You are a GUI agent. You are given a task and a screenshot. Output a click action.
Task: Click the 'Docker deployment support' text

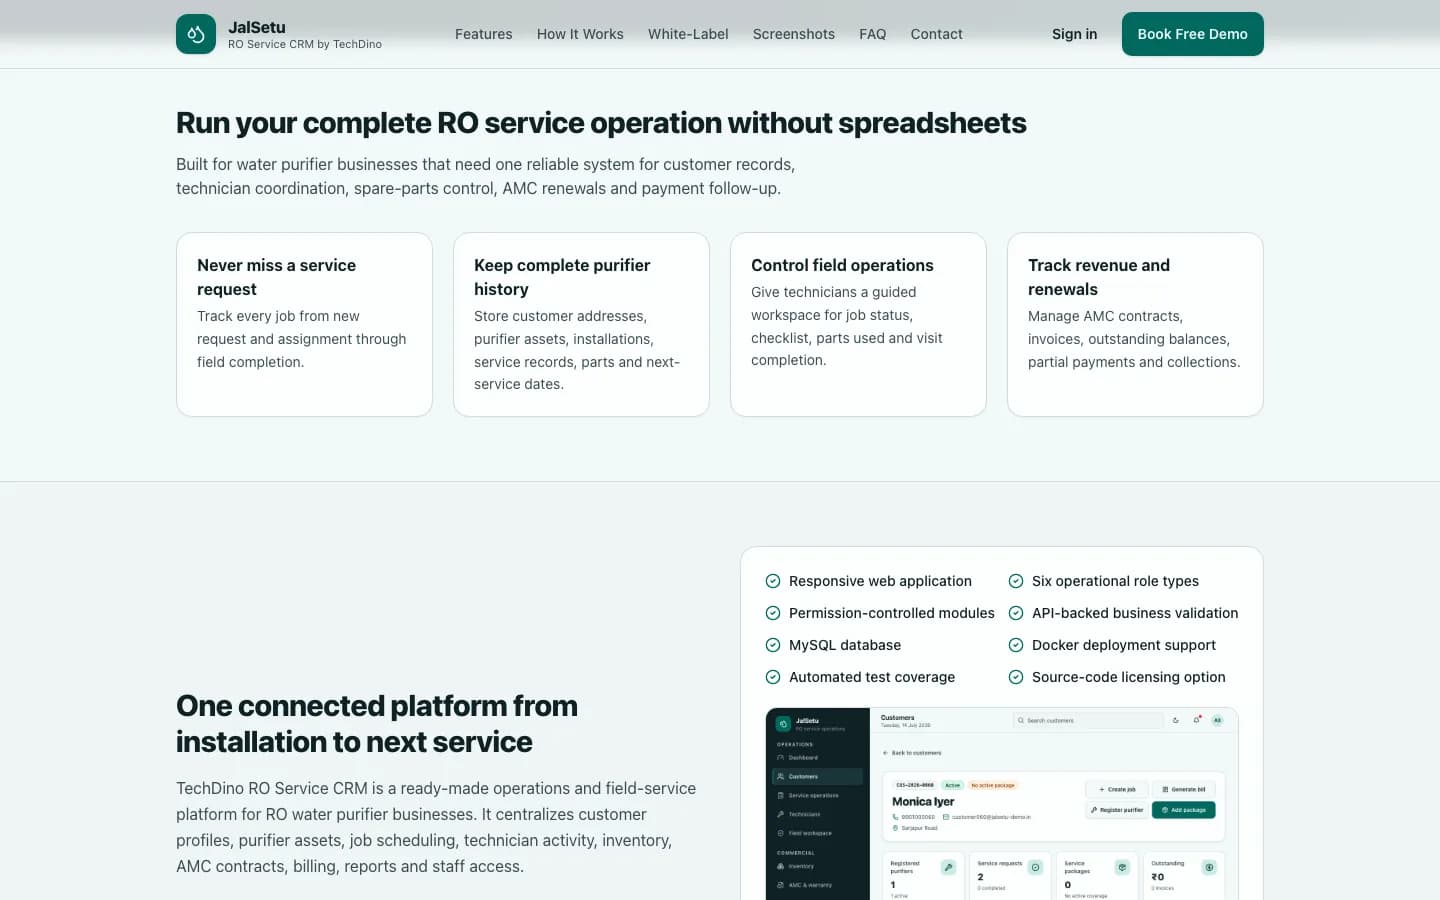(x=1124, y=645)
